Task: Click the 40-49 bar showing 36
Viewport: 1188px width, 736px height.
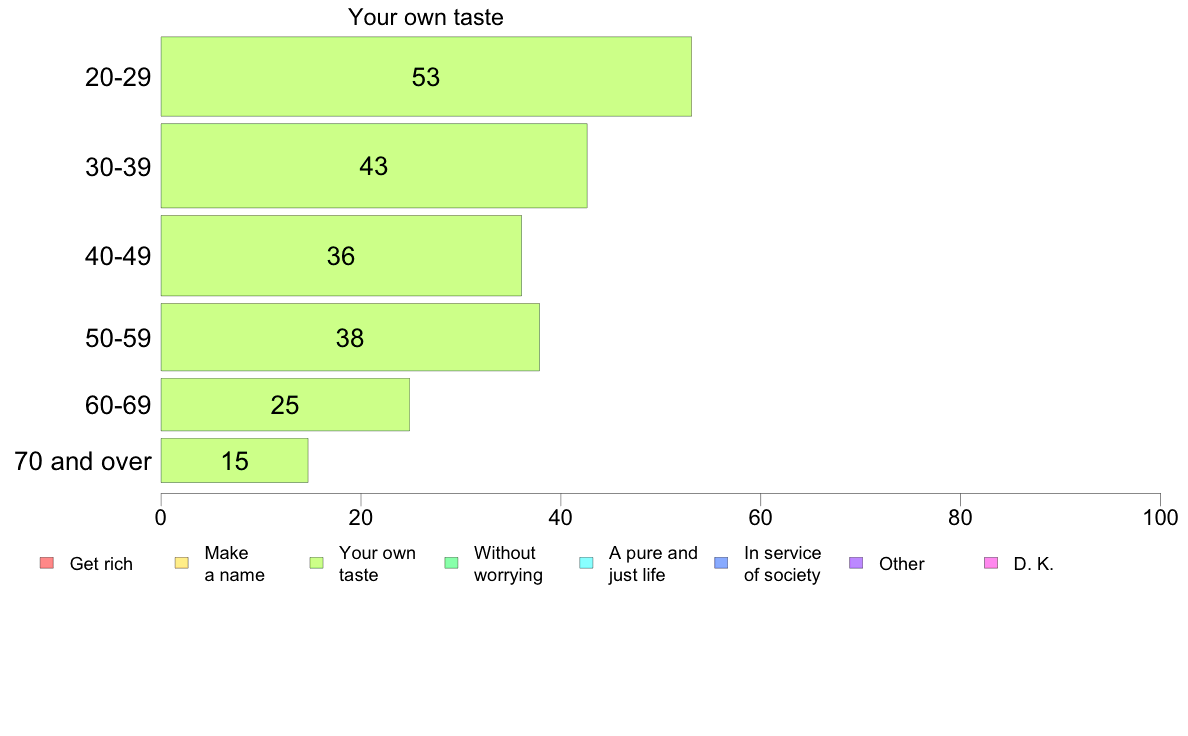Action: (x=341, y=255)
